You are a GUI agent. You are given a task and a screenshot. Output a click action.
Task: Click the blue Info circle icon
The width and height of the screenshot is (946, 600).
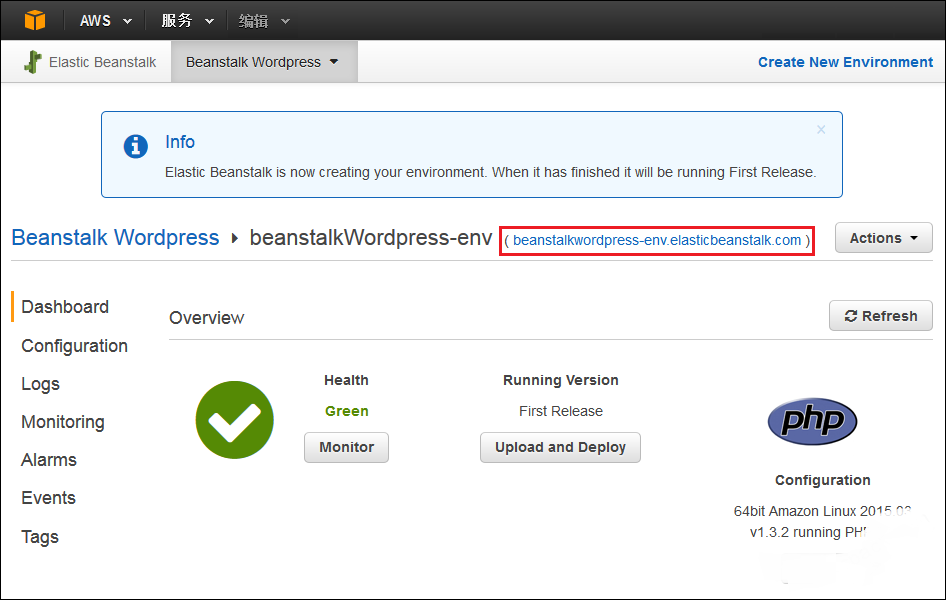click(135, 147)
